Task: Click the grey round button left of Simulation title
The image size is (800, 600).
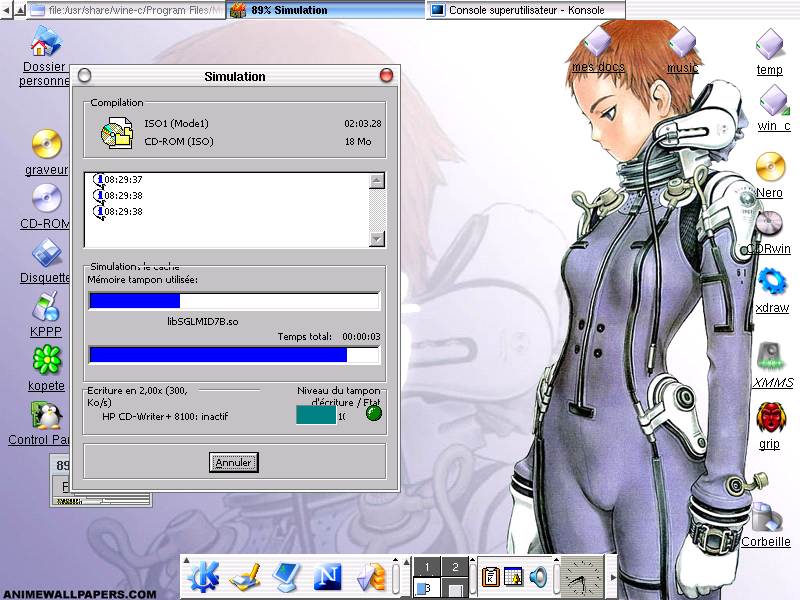Action: coord(85,76)
